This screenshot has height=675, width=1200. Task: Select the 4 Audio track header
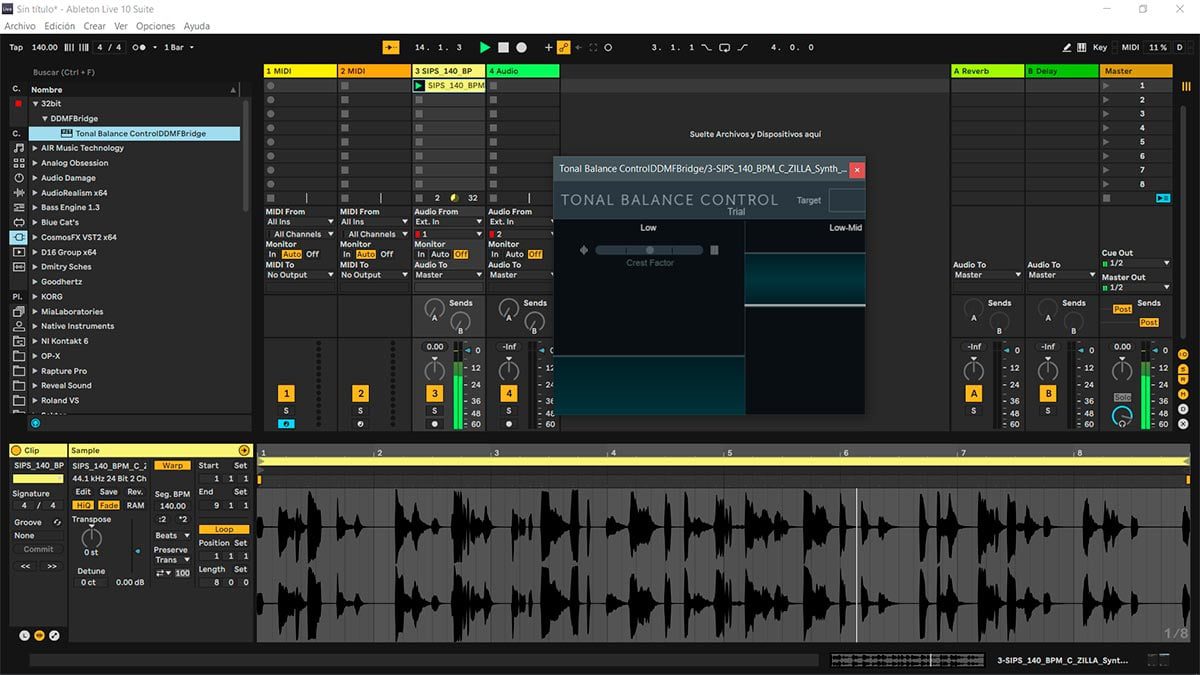coord(523,71)
